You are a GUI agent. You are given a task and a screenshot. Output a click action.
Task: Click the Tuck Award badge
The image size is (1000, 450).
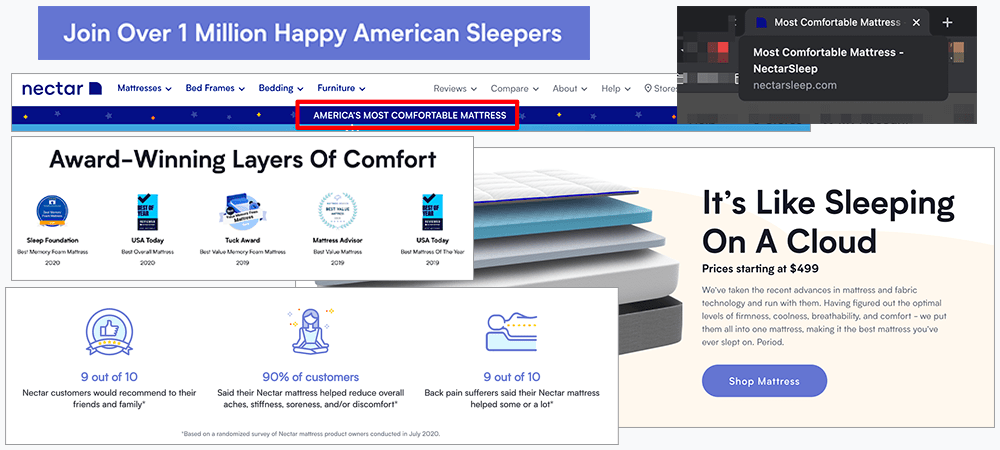pyautogui.click(x=242, y=214)
